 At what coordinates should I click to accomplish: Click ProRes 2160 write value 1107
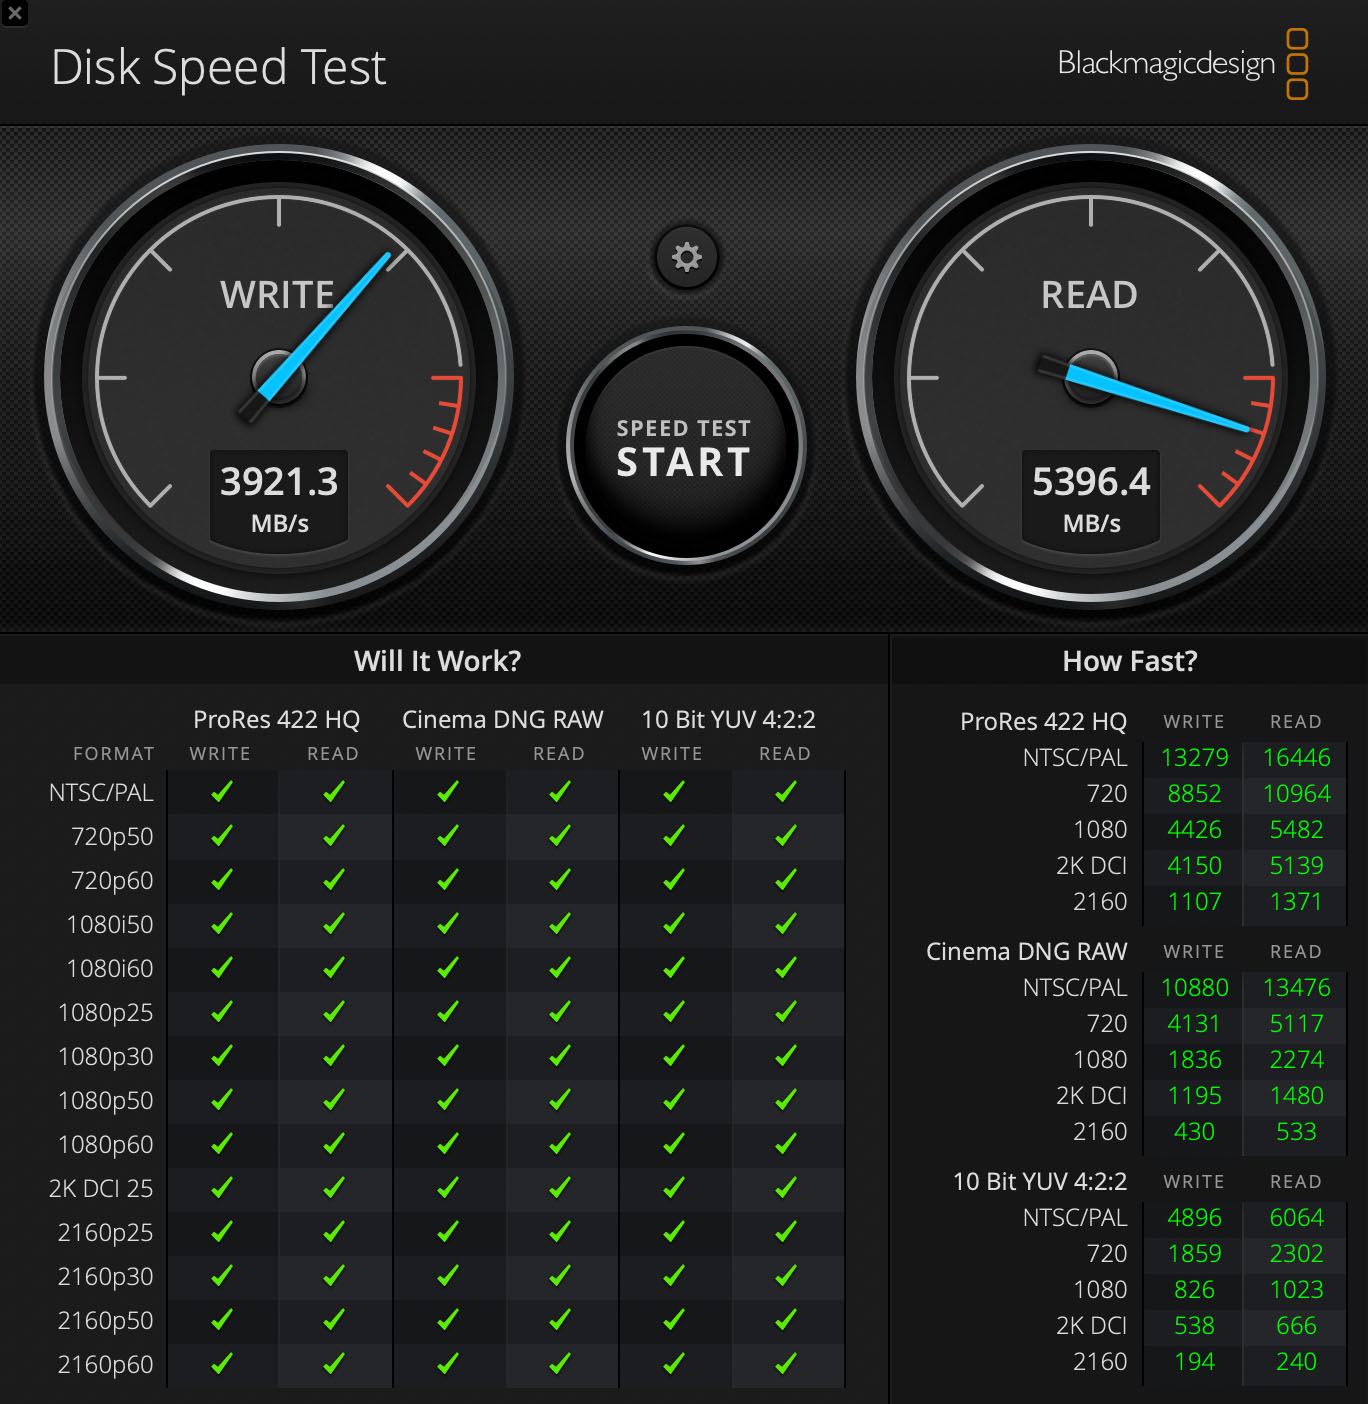1195,902
